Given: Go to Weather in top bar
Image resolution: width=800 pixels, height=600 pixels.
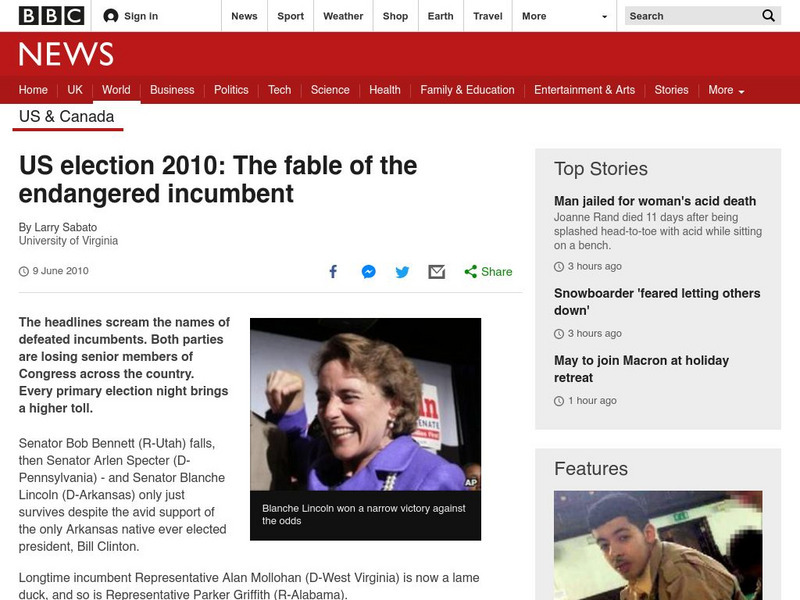Looking at the screenshot, I should pyautogui.click(x=343, y=16).
